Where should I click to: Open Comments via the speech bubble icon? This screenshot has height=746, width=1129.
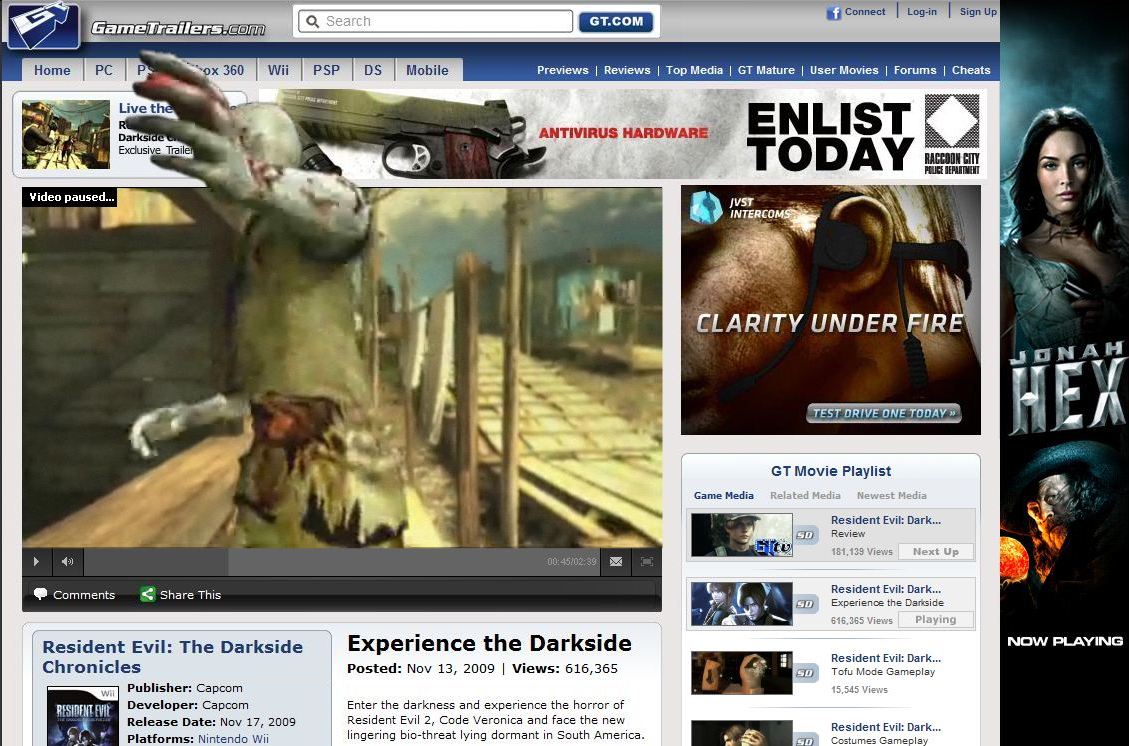(40, 594)
